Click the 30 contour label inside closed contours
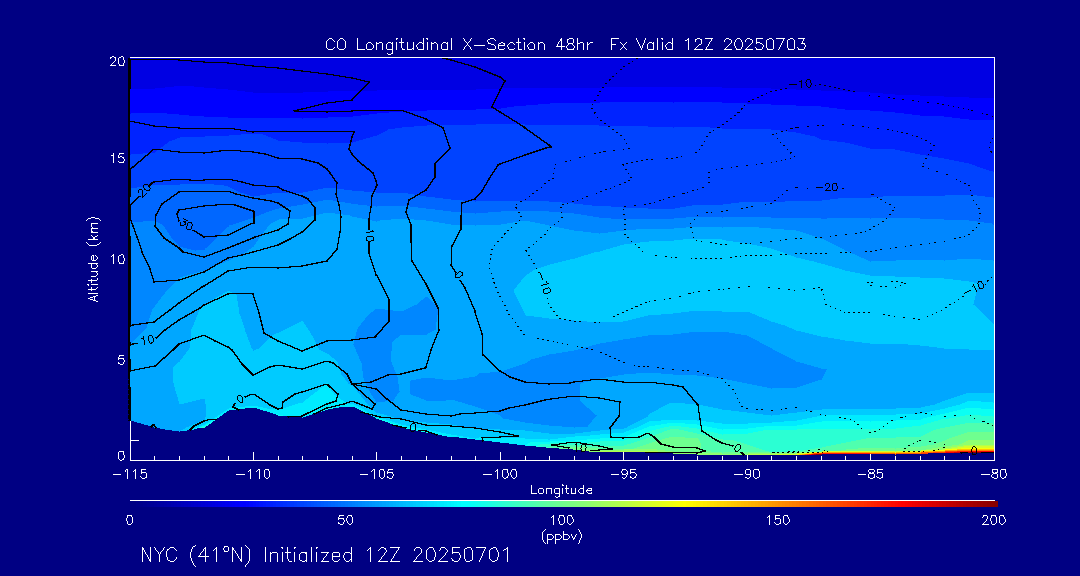The height and width of the screenshot is (576, 1080). (184, 223)
